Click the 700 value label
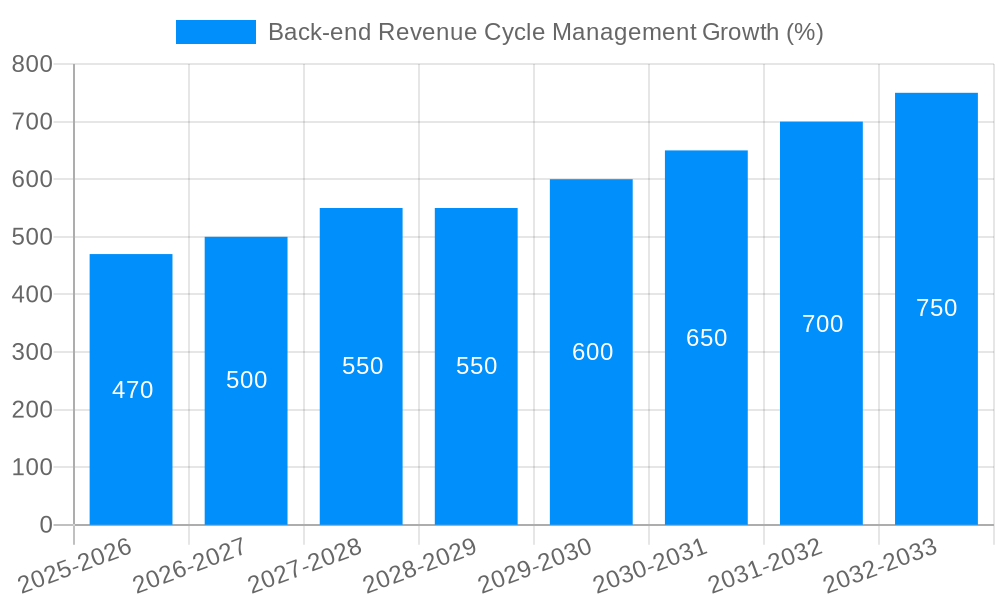The height and width of the screenshot is (600, 1000). pos(822,323)
